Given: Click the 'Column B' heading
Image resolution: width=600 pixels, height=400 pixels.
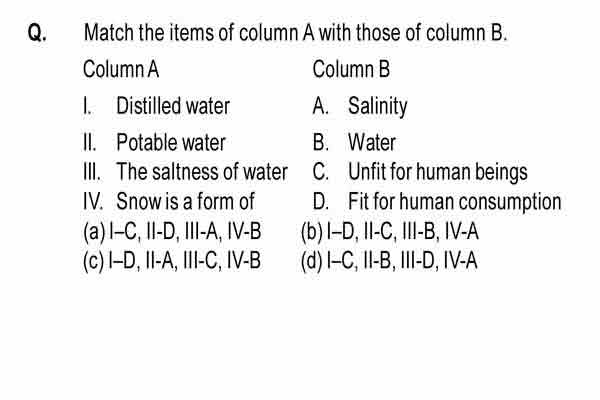Looking at the screenshot, I should (351, 69).
